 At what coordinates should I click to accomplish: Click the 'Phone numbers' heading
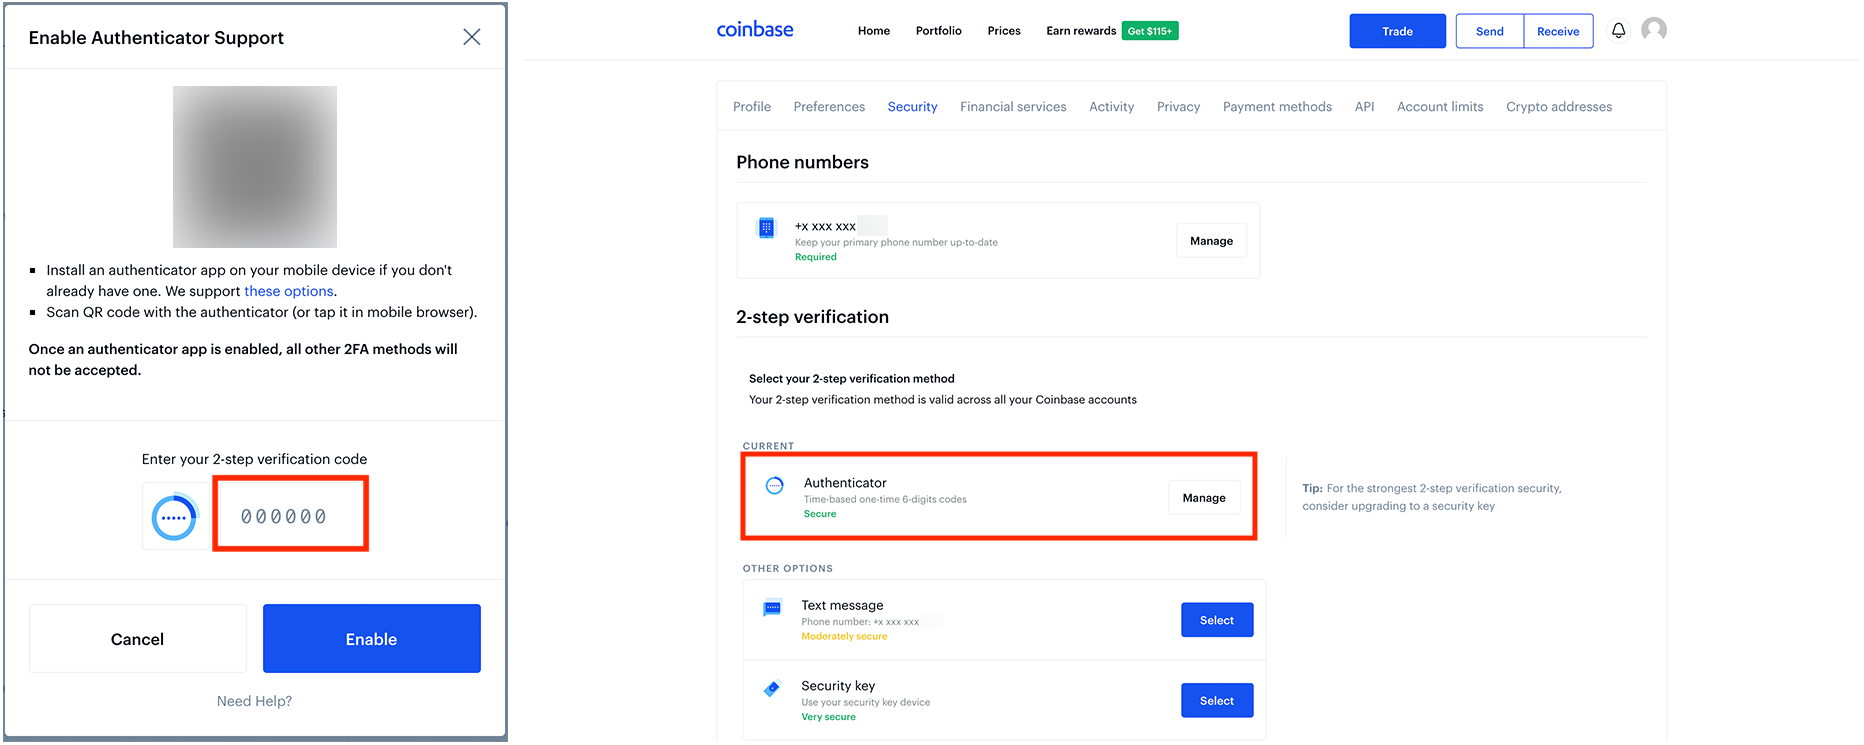pos(802,162)
